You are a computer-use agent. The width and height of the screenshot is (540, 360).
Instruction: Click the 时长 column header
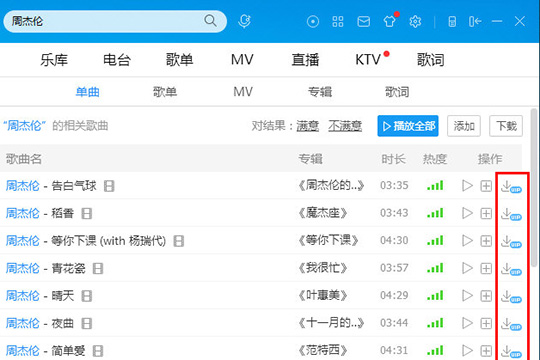(x=393, y=159)
